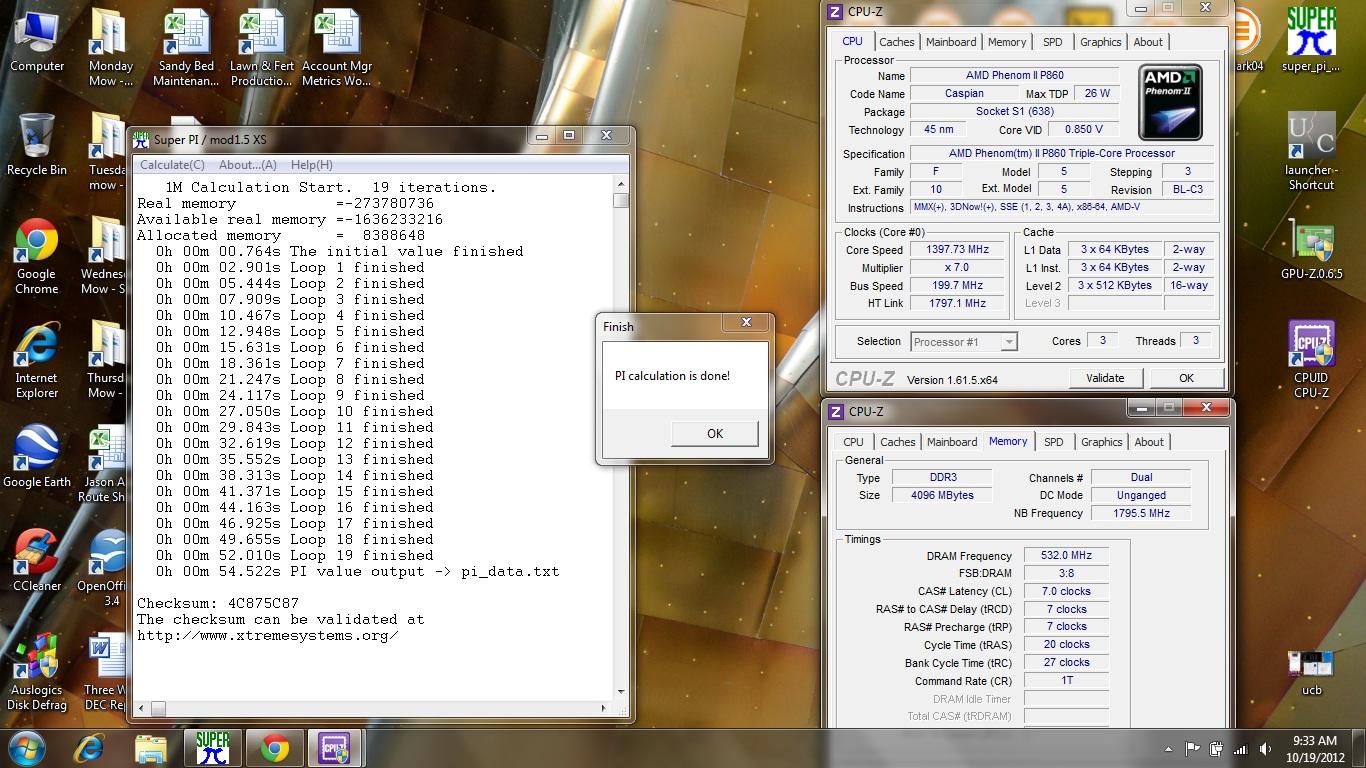Switch to CPU-Z taskbar button
Viewport: 1366px width, 768px height.
coord(334,748)
